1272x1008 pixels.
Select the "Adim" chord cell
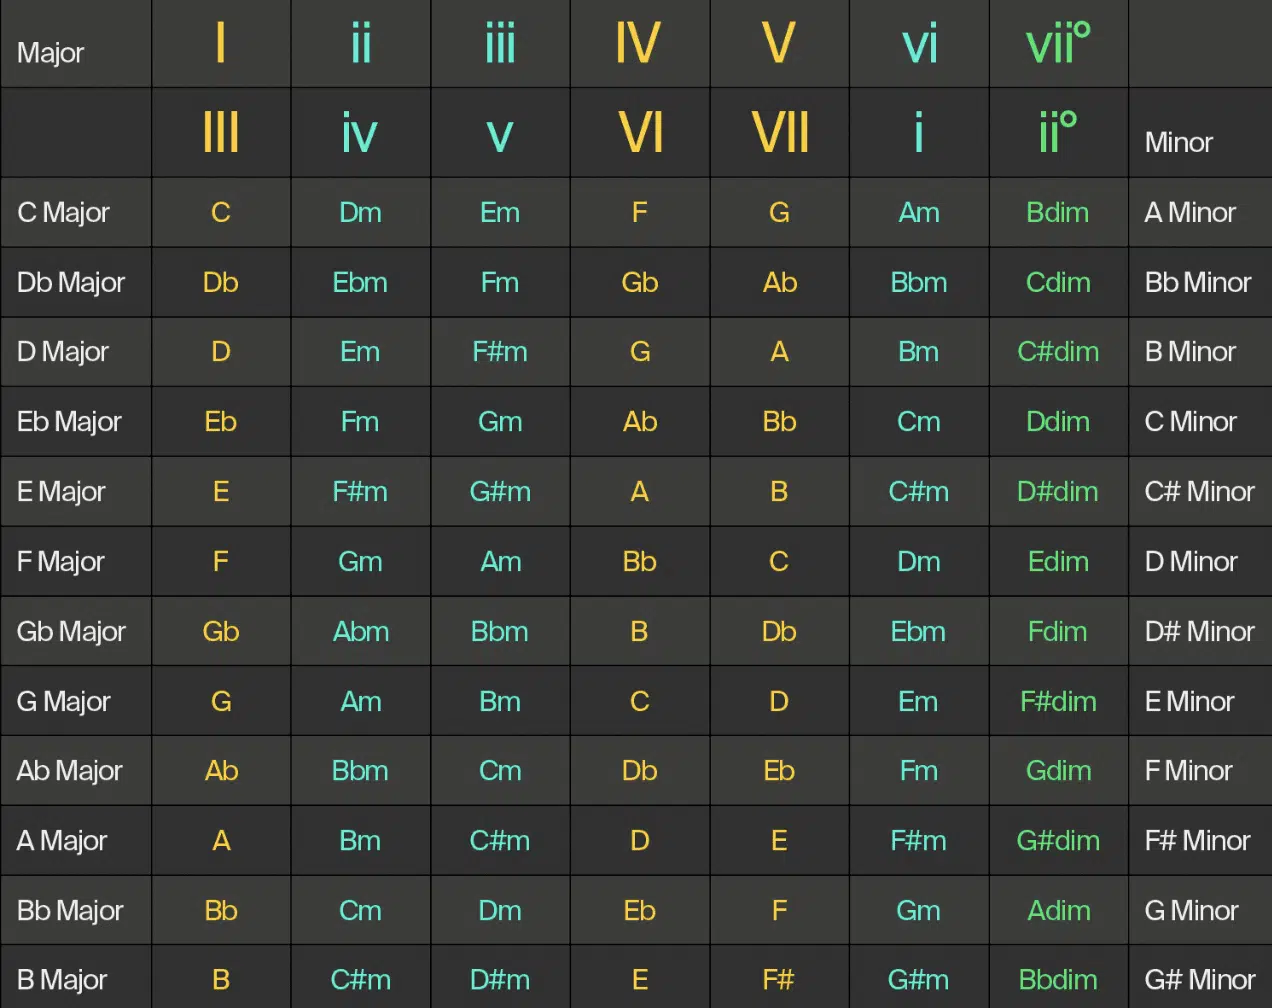point(1059,911)
